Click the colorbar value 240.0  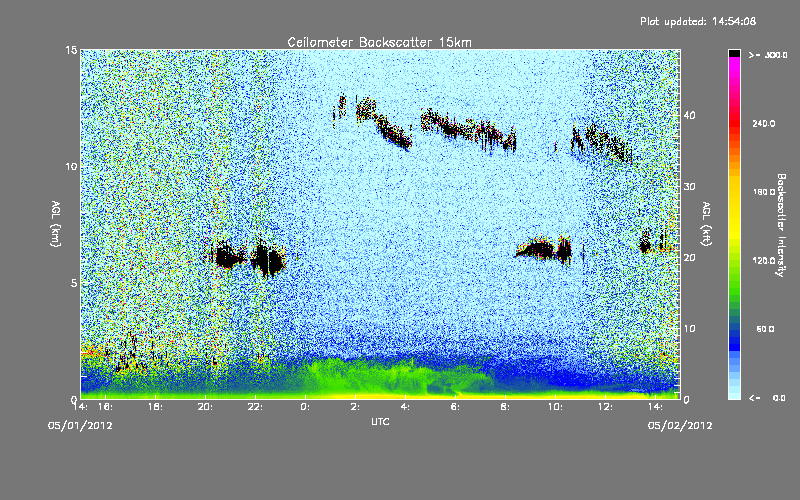pos(764,124)
